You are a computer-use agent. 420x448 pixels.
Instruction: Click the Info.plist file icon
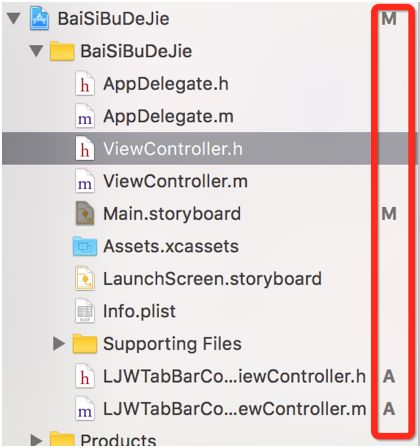pyautogui.click(x=85, y=311)
